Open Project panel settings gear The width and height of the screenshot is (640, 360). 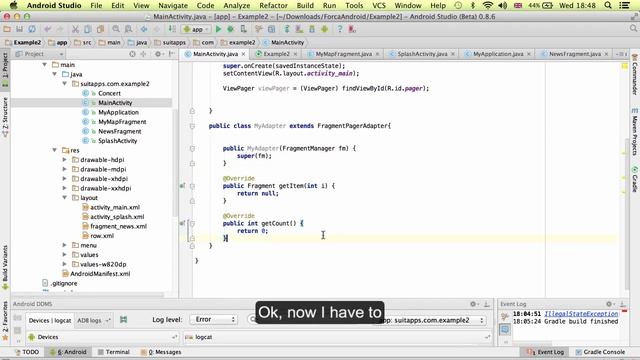click(158, 54)
